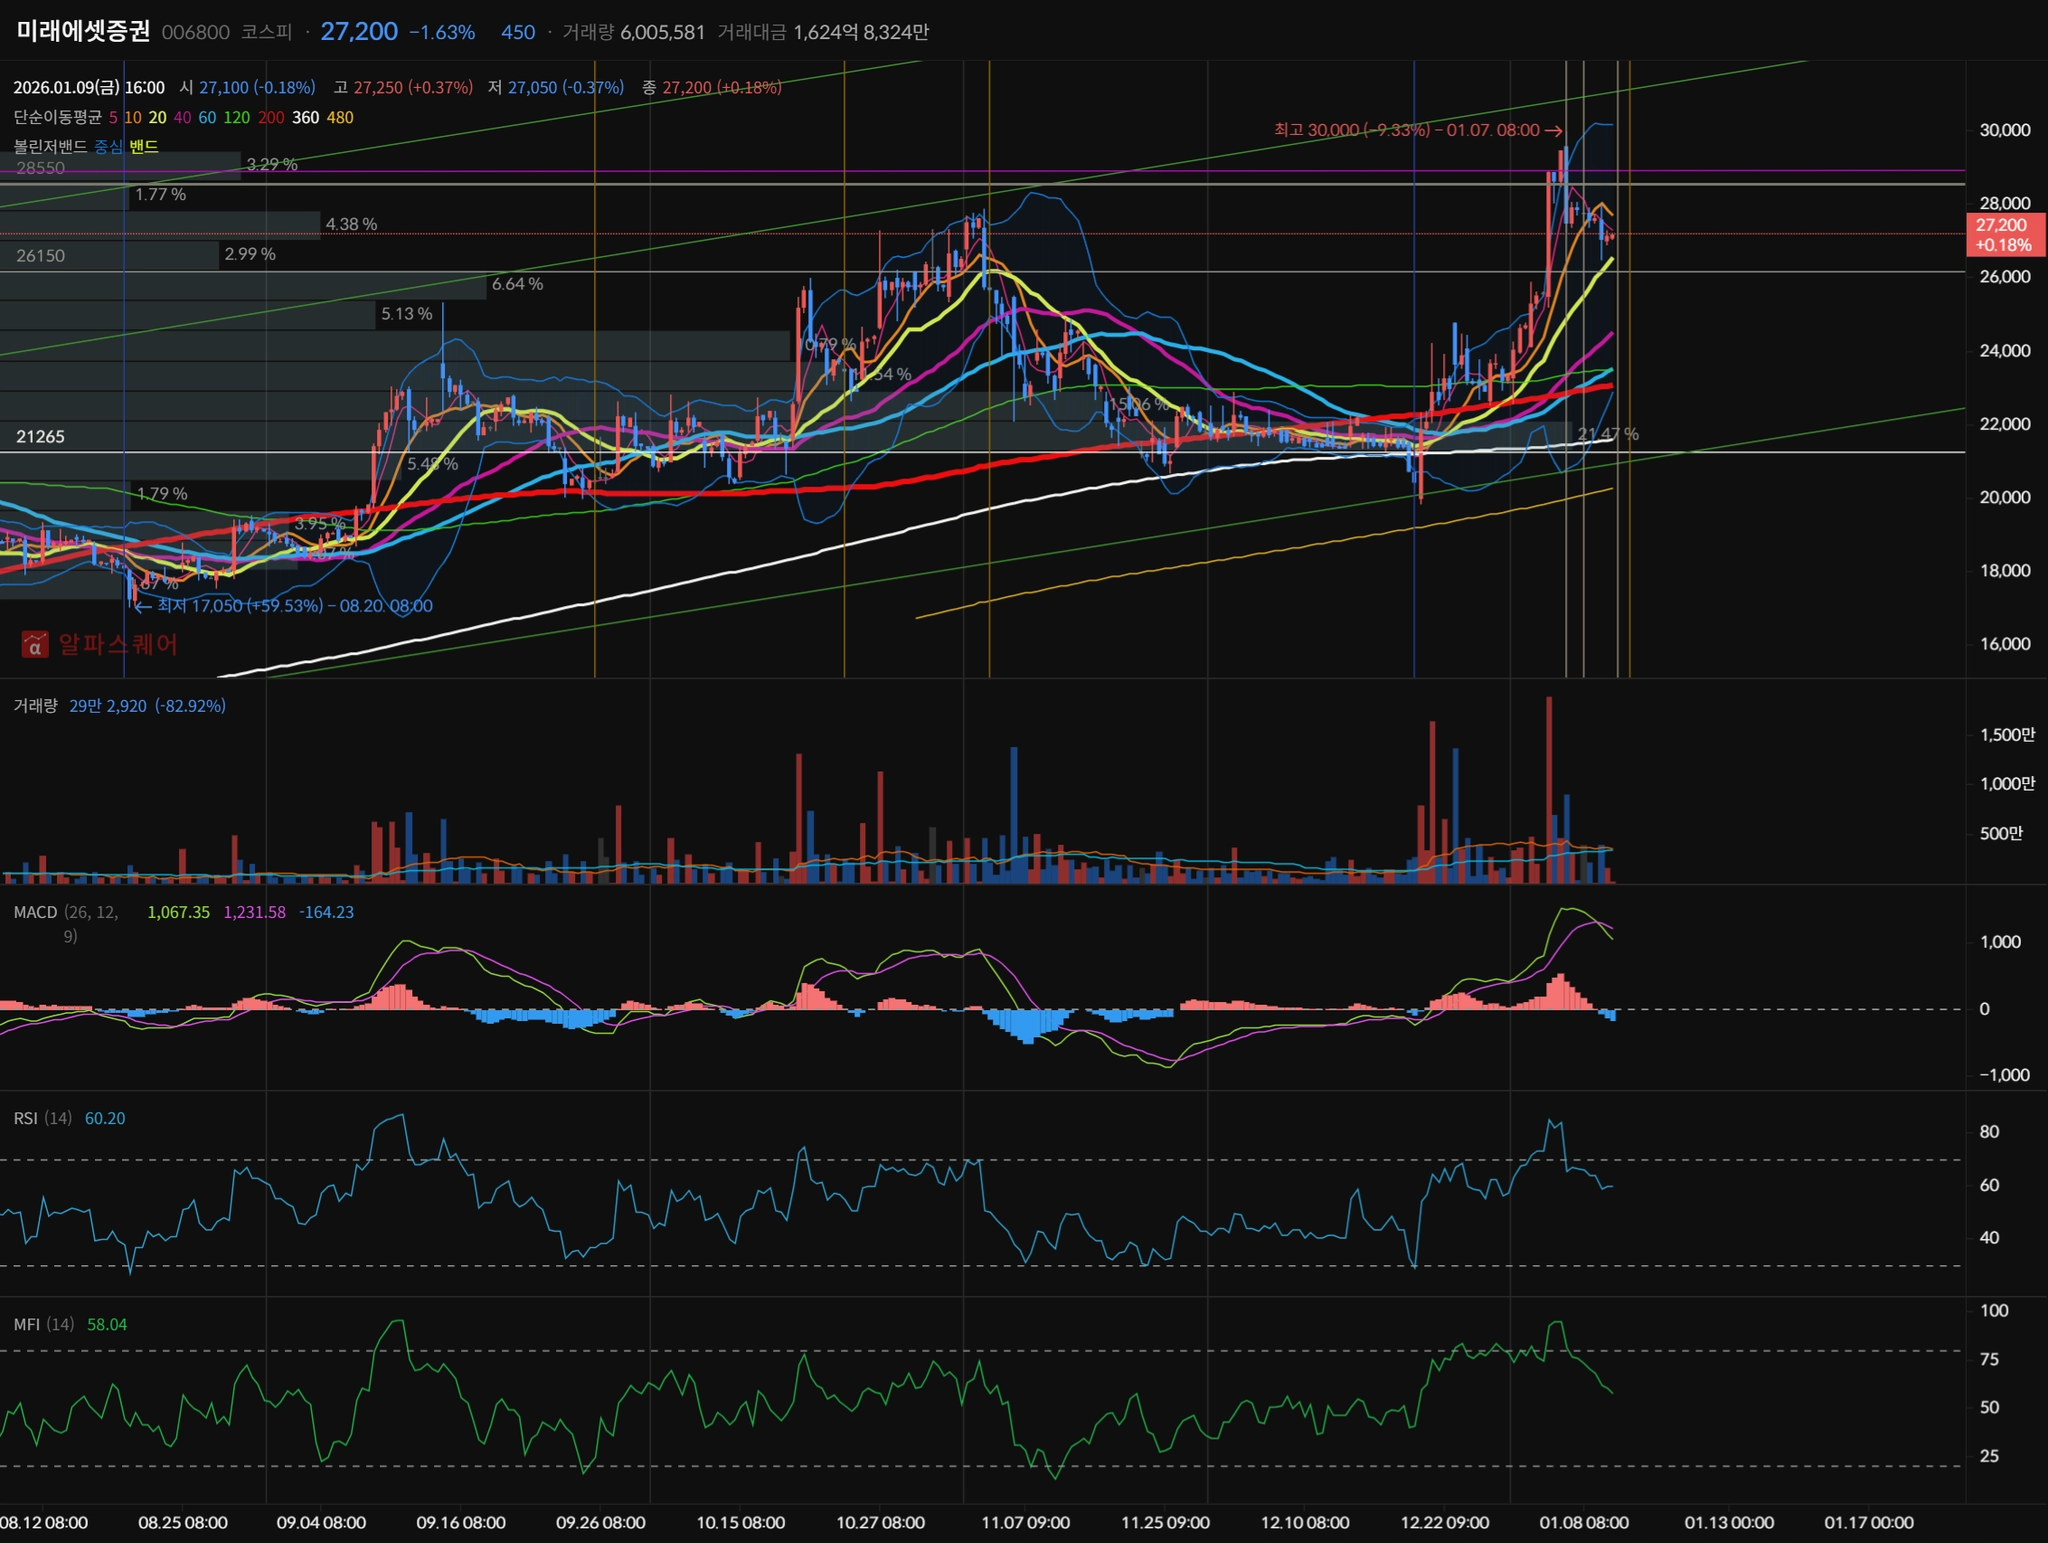Click the 볼린저밴드 중심 line label
2048x1543 pixels.
108,147
